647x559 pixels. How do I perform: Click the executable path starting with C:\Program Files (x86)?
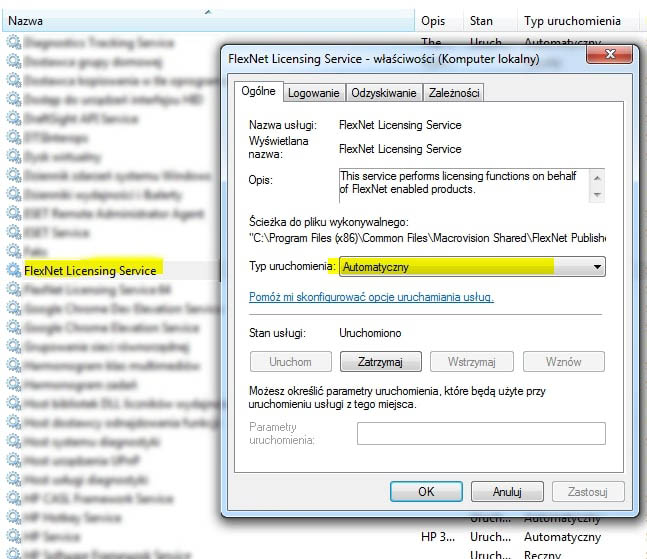(x=427, y=238)
